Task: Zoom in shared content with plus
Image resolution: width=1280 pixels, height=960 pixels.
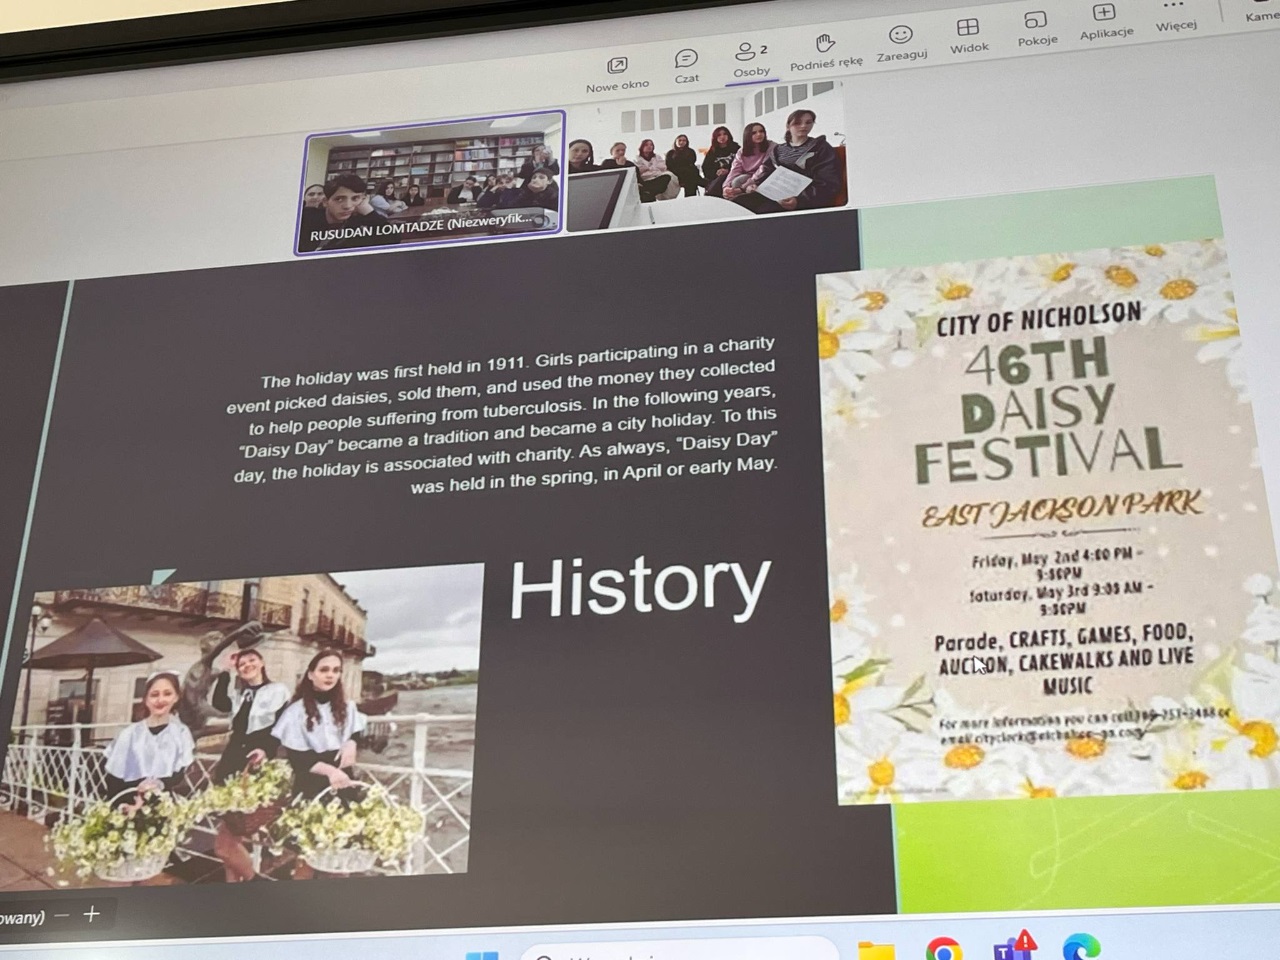Action: point(92,913)
